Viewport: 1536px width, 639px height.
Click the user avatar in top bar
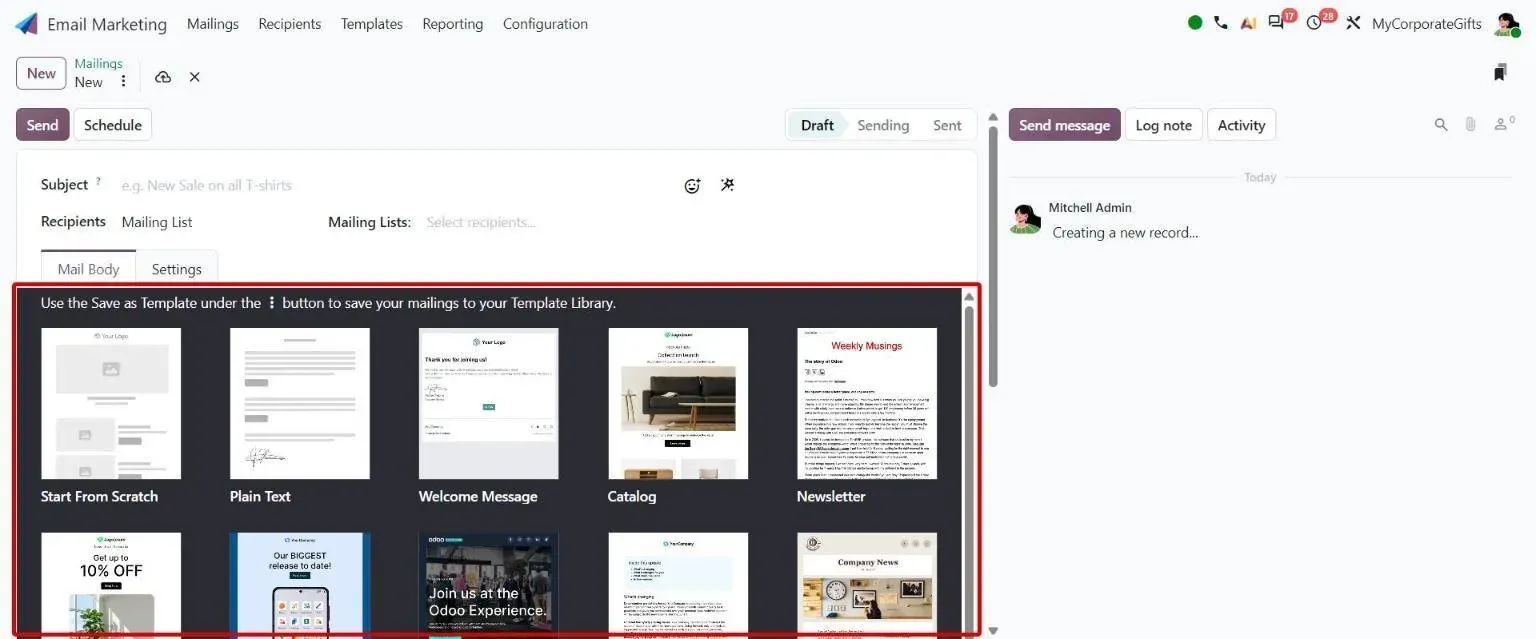point(1506,24)
